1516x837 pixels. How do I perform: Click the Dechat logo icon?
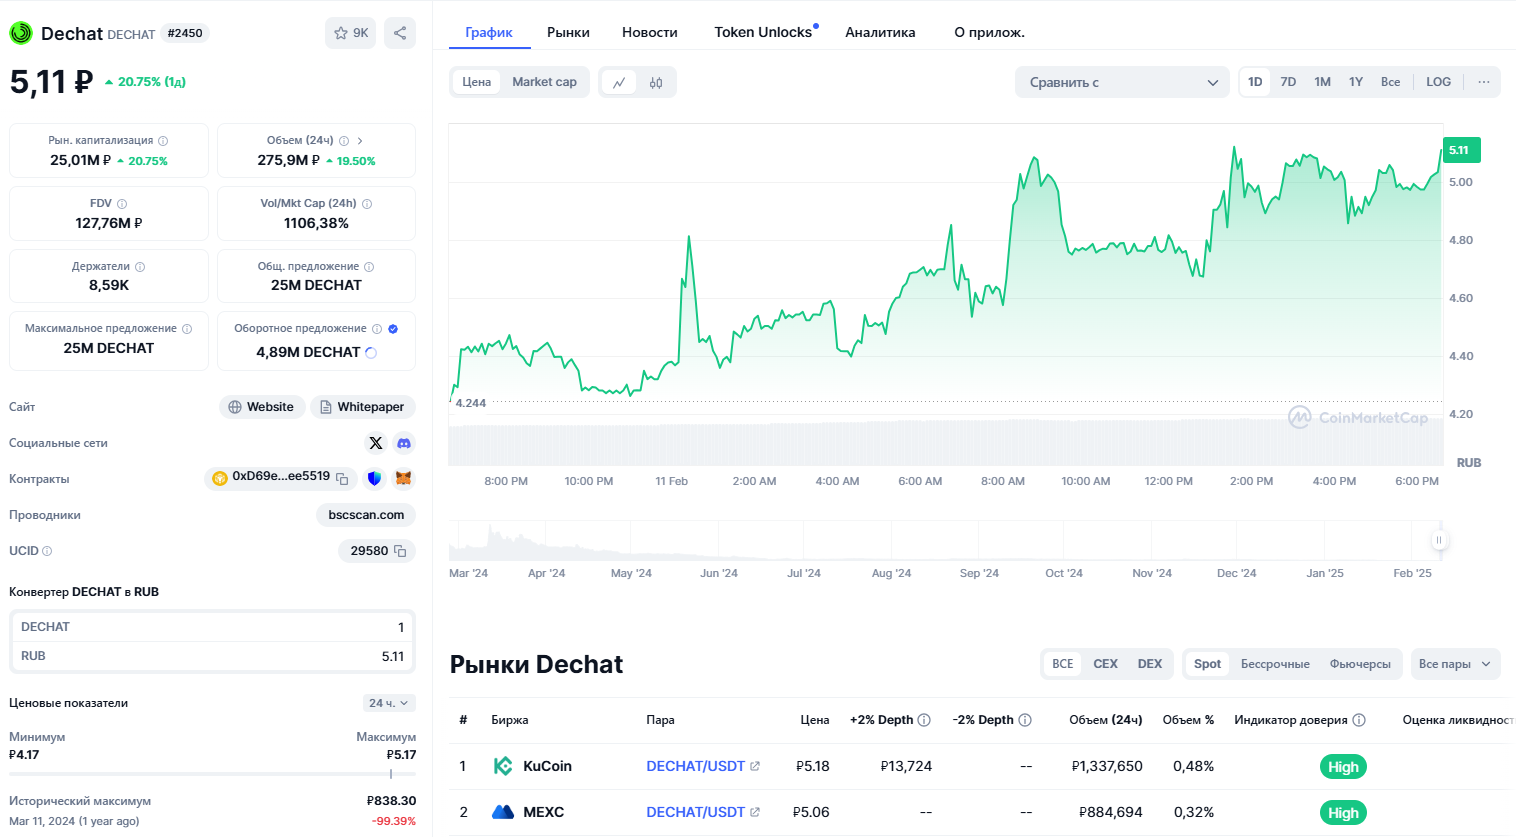click(21, 33)
